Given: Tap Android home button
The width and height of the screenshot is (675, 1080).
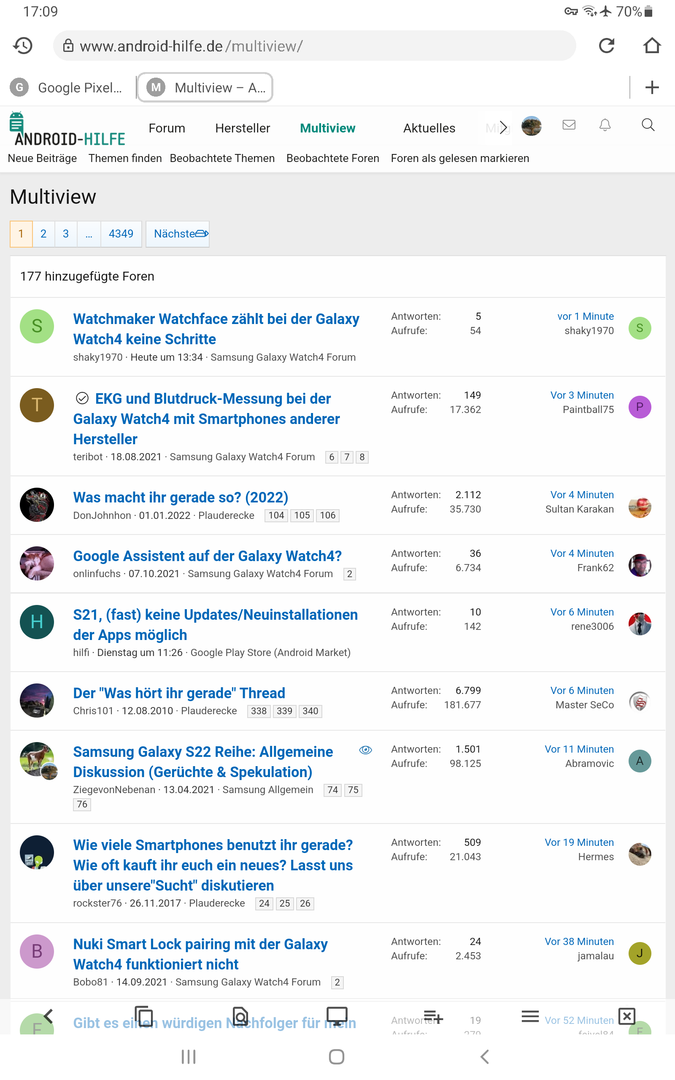Looking at the screenshot, I should click(336, 1057).
